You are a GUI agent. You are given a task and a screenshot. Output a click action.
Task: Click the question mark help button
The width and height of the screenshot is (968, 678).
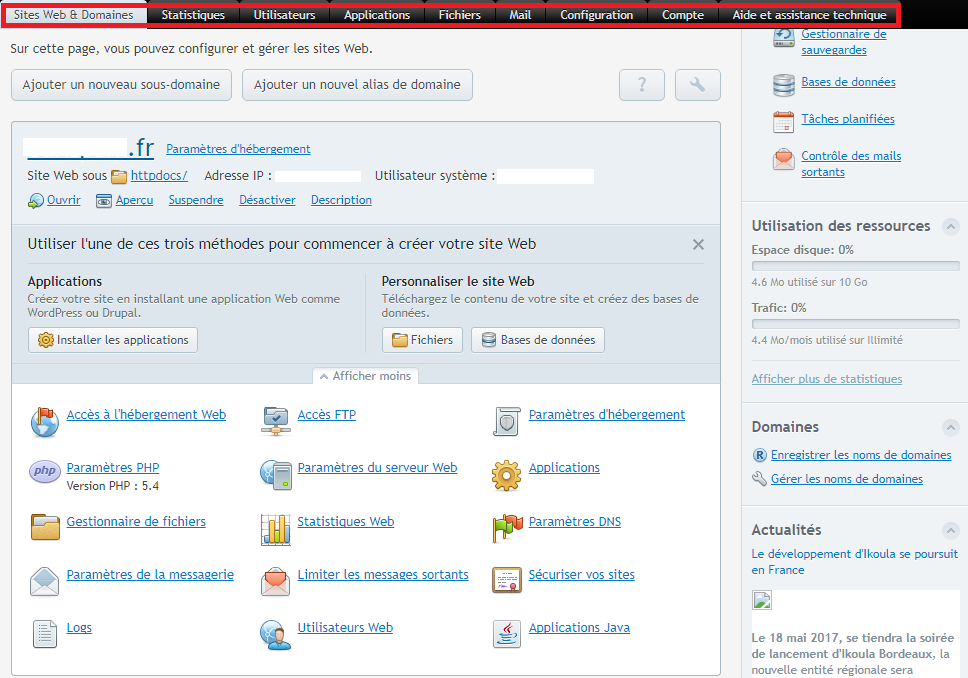point(642,85)
